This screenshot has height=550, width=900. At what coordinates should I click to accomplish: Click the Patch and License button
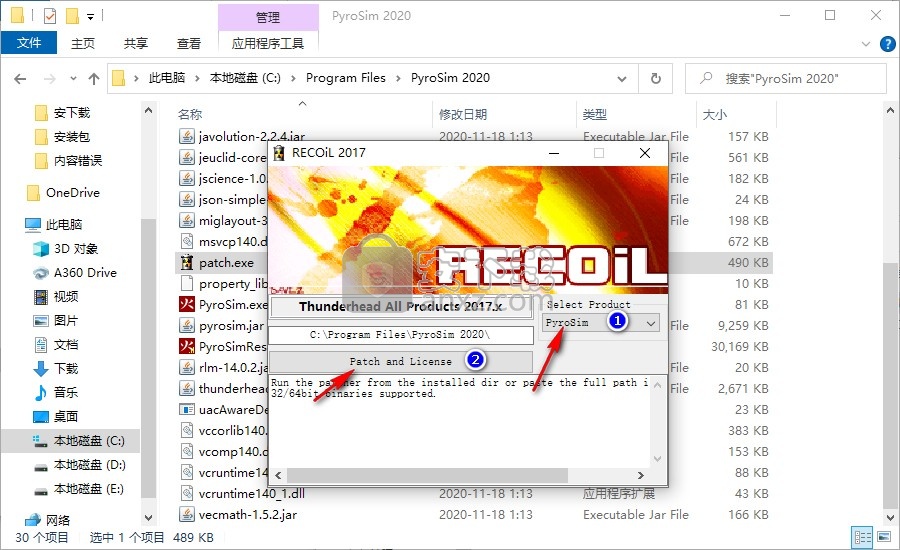click(401, 362)
